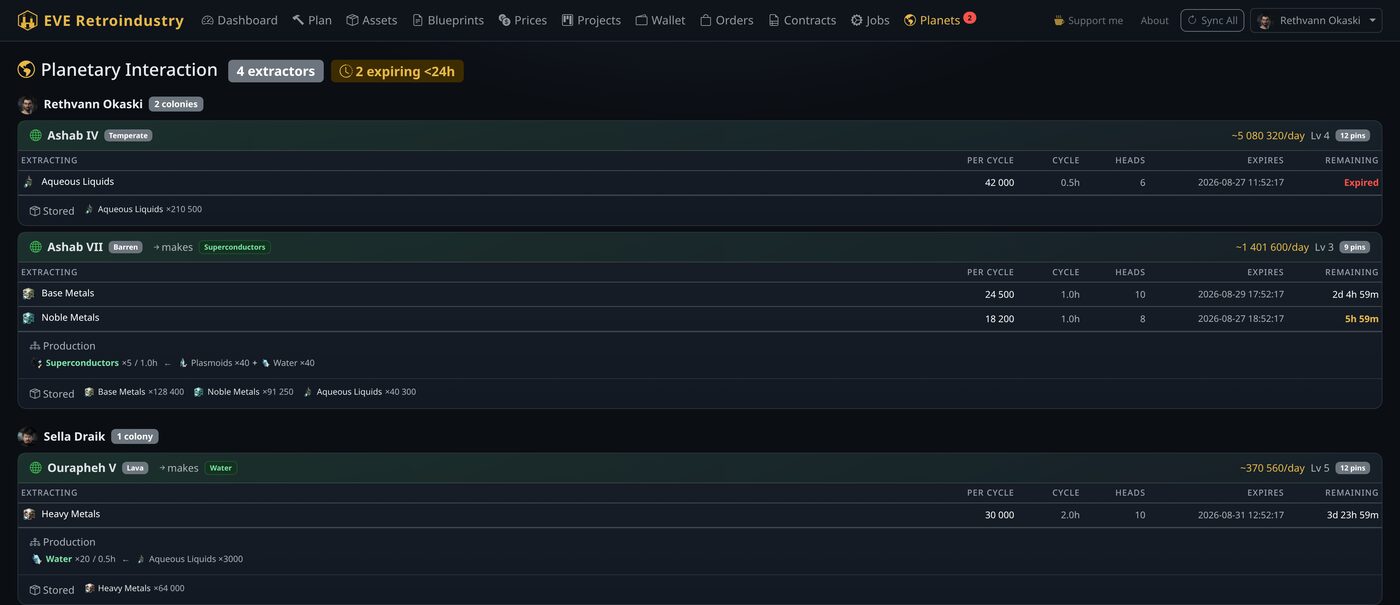The width and height of the screenshot is (1400, 605).
Task: Click the Planetary Interaction globe icon
Action: 26,70
